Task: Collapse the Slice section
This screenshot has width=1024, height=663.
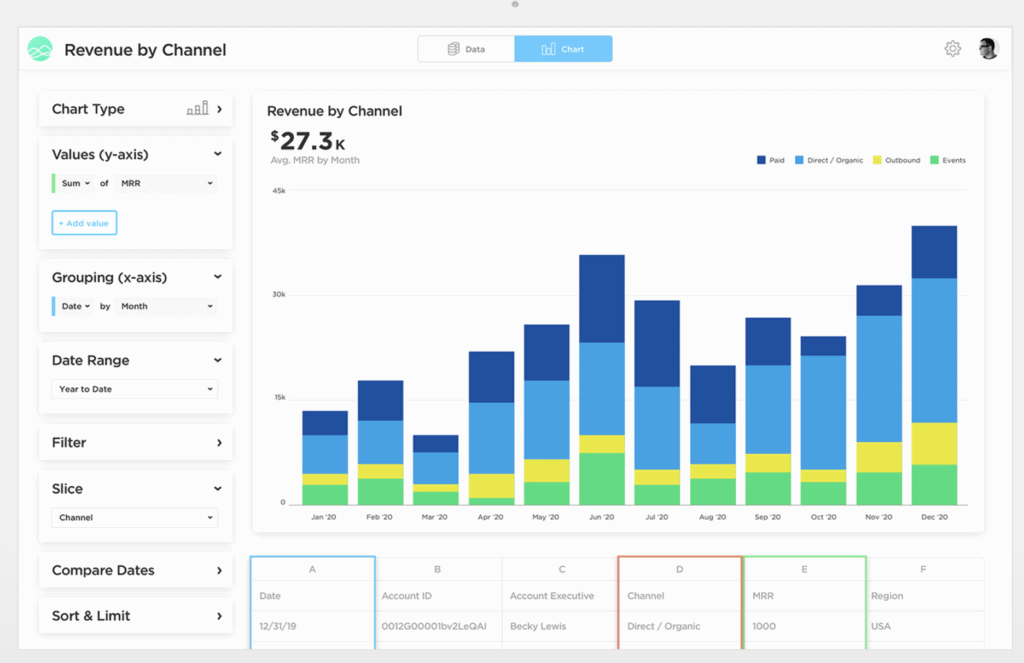Action: (217, 489)
